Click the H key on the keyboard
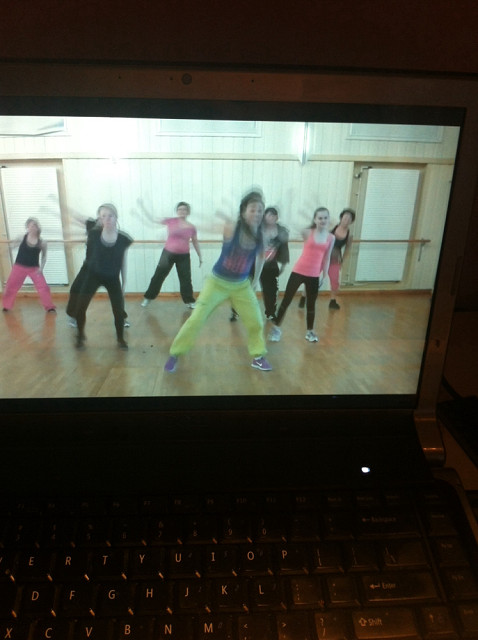This screenshot has width=478, height=640. pyautogui.click(x=150, y=593)
